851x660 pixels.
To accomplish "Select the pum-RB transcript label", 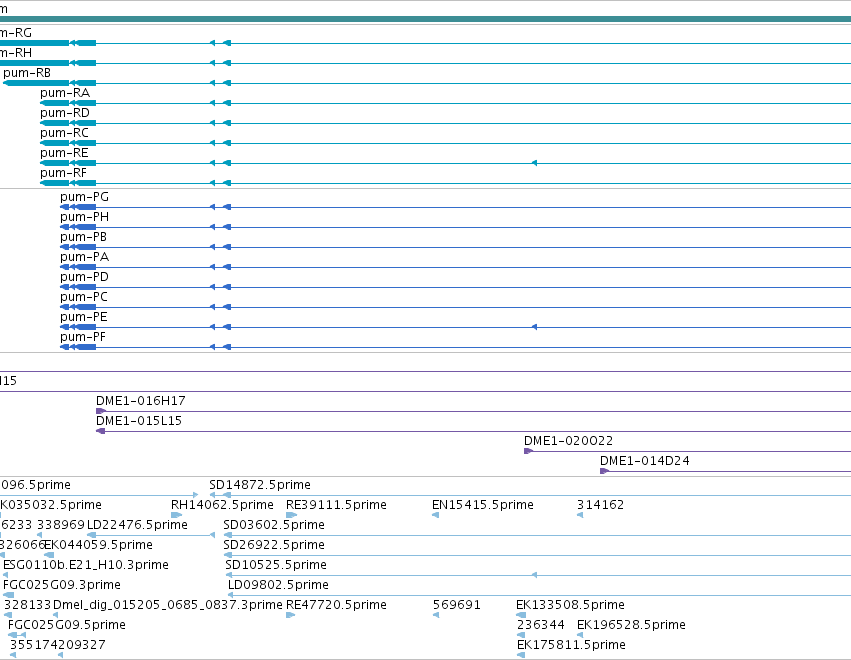I will (27, 73).
